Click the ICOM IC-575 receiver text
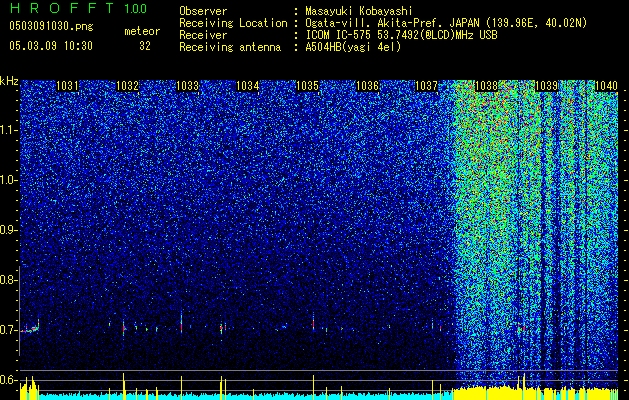 point(401,35)
